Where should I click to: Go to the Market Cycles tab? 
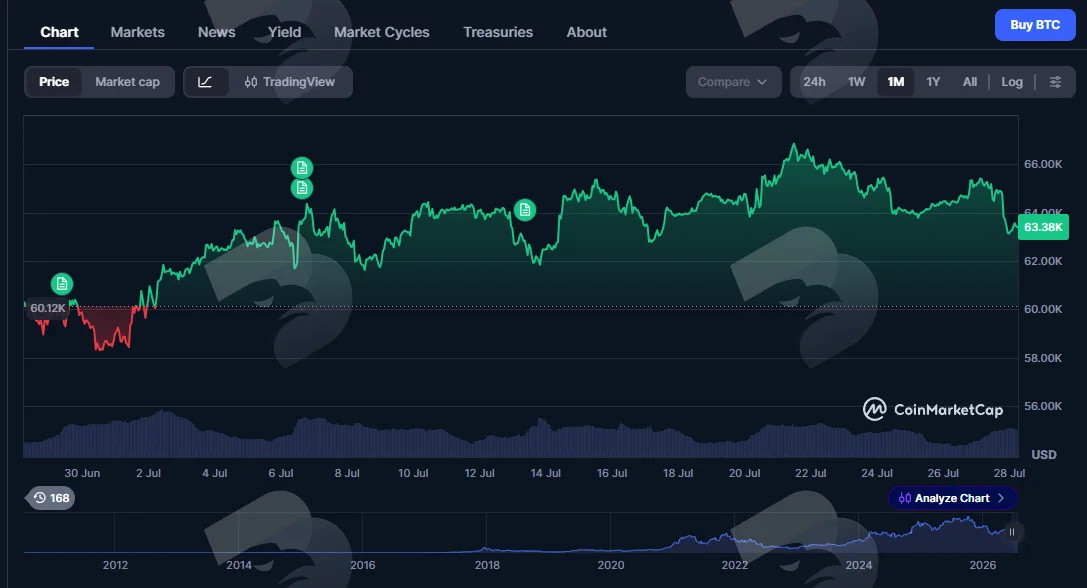tap(381, 32)
